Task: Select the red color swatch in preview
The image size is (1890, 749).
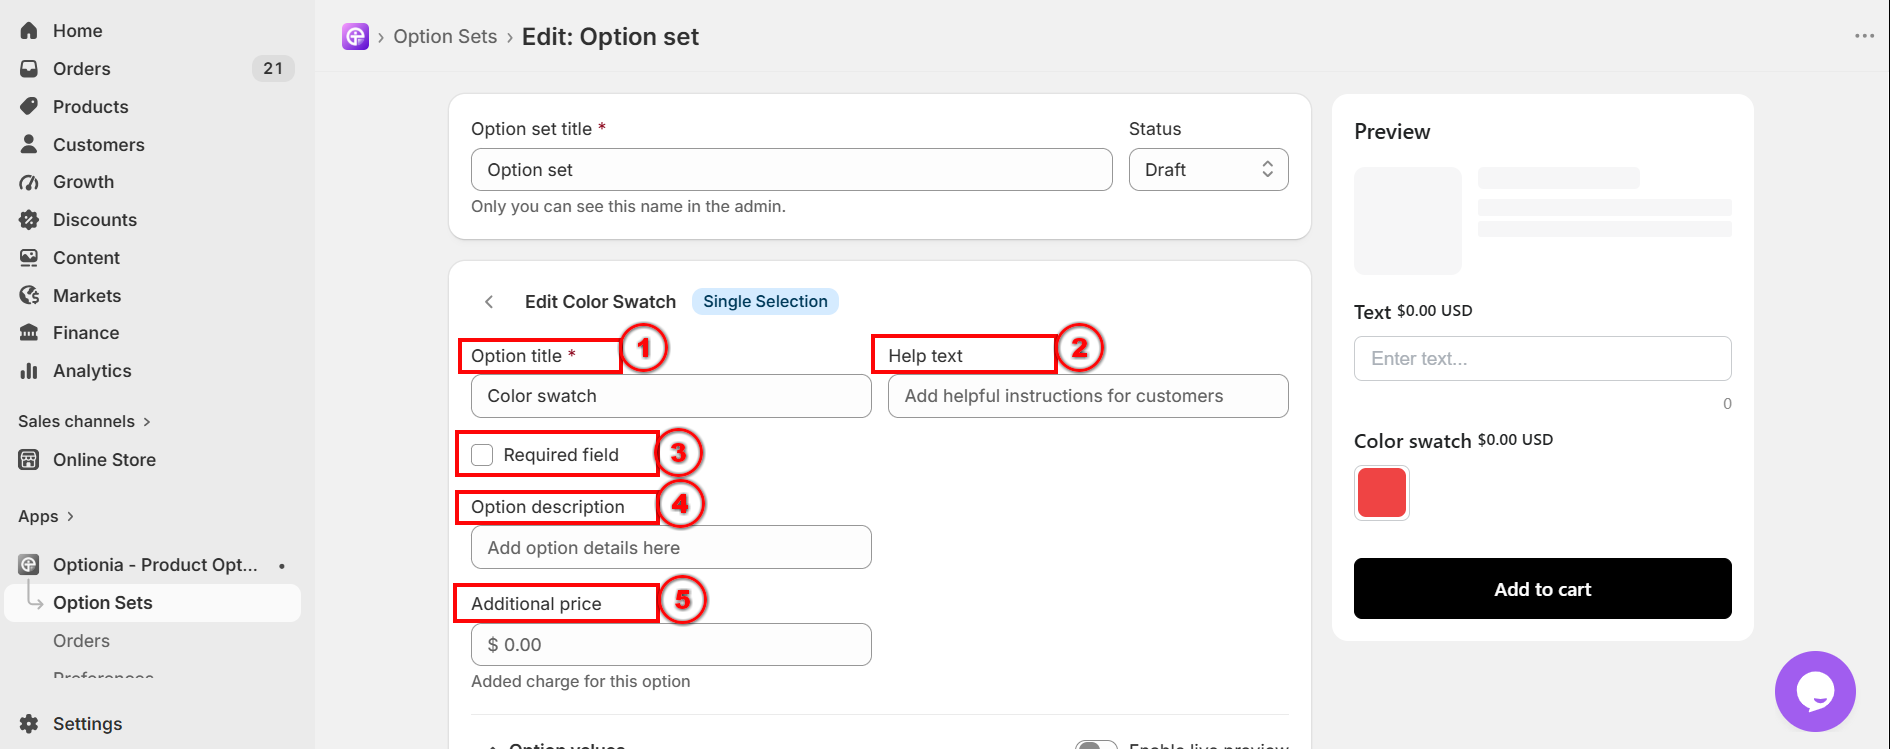Action: (1382, 493)
